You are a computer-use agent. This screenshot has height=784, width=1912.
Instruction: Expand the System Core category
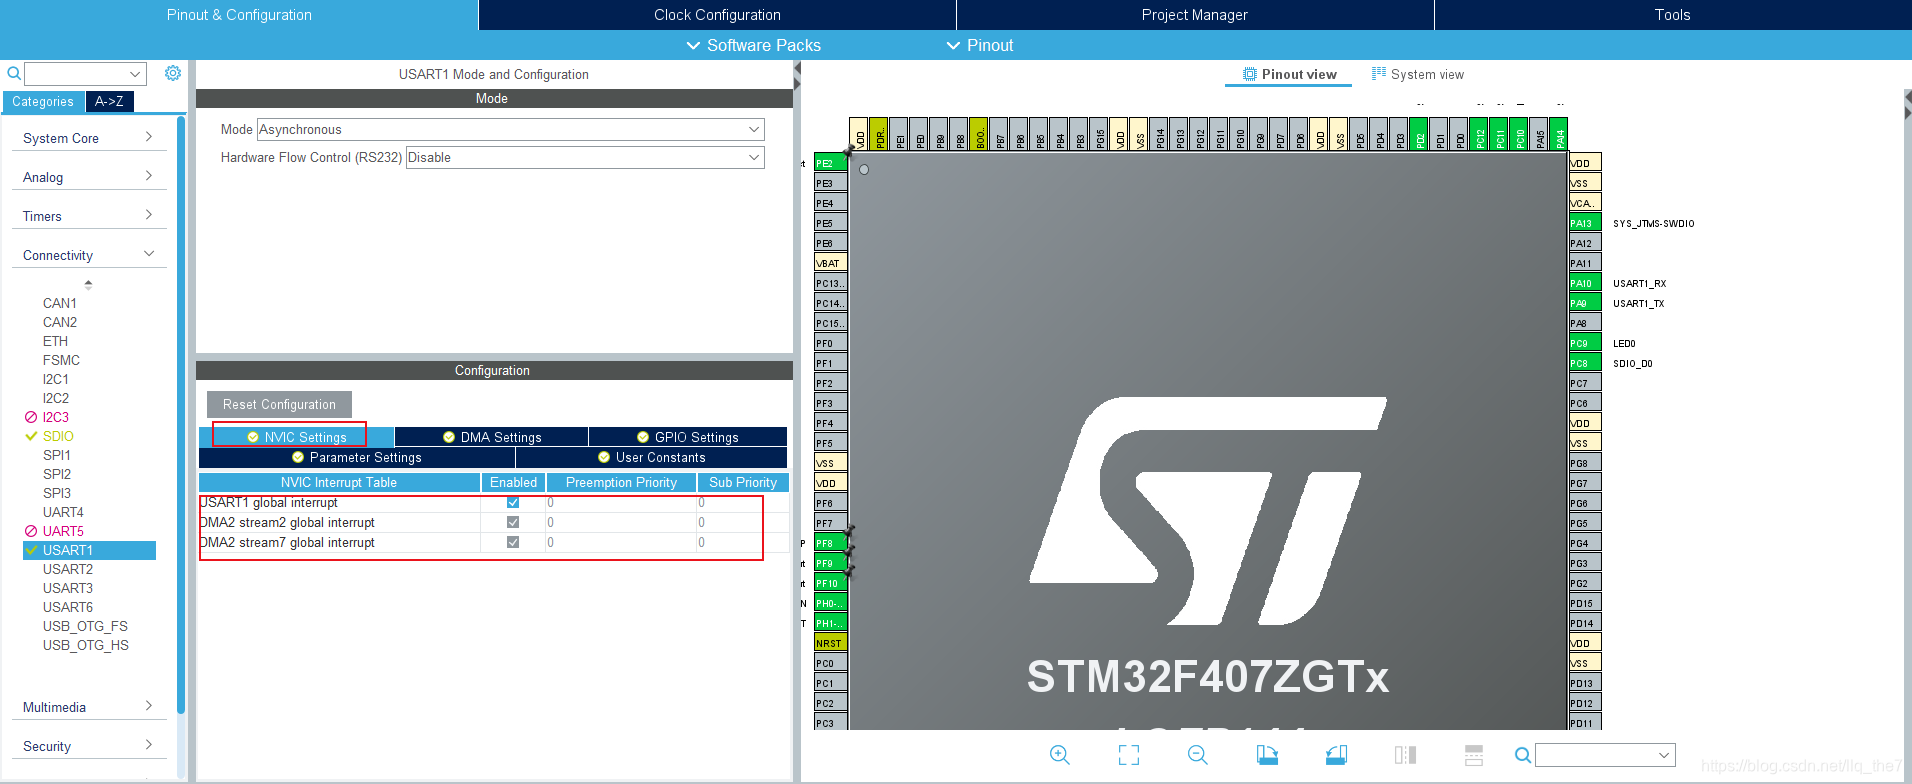89,138
